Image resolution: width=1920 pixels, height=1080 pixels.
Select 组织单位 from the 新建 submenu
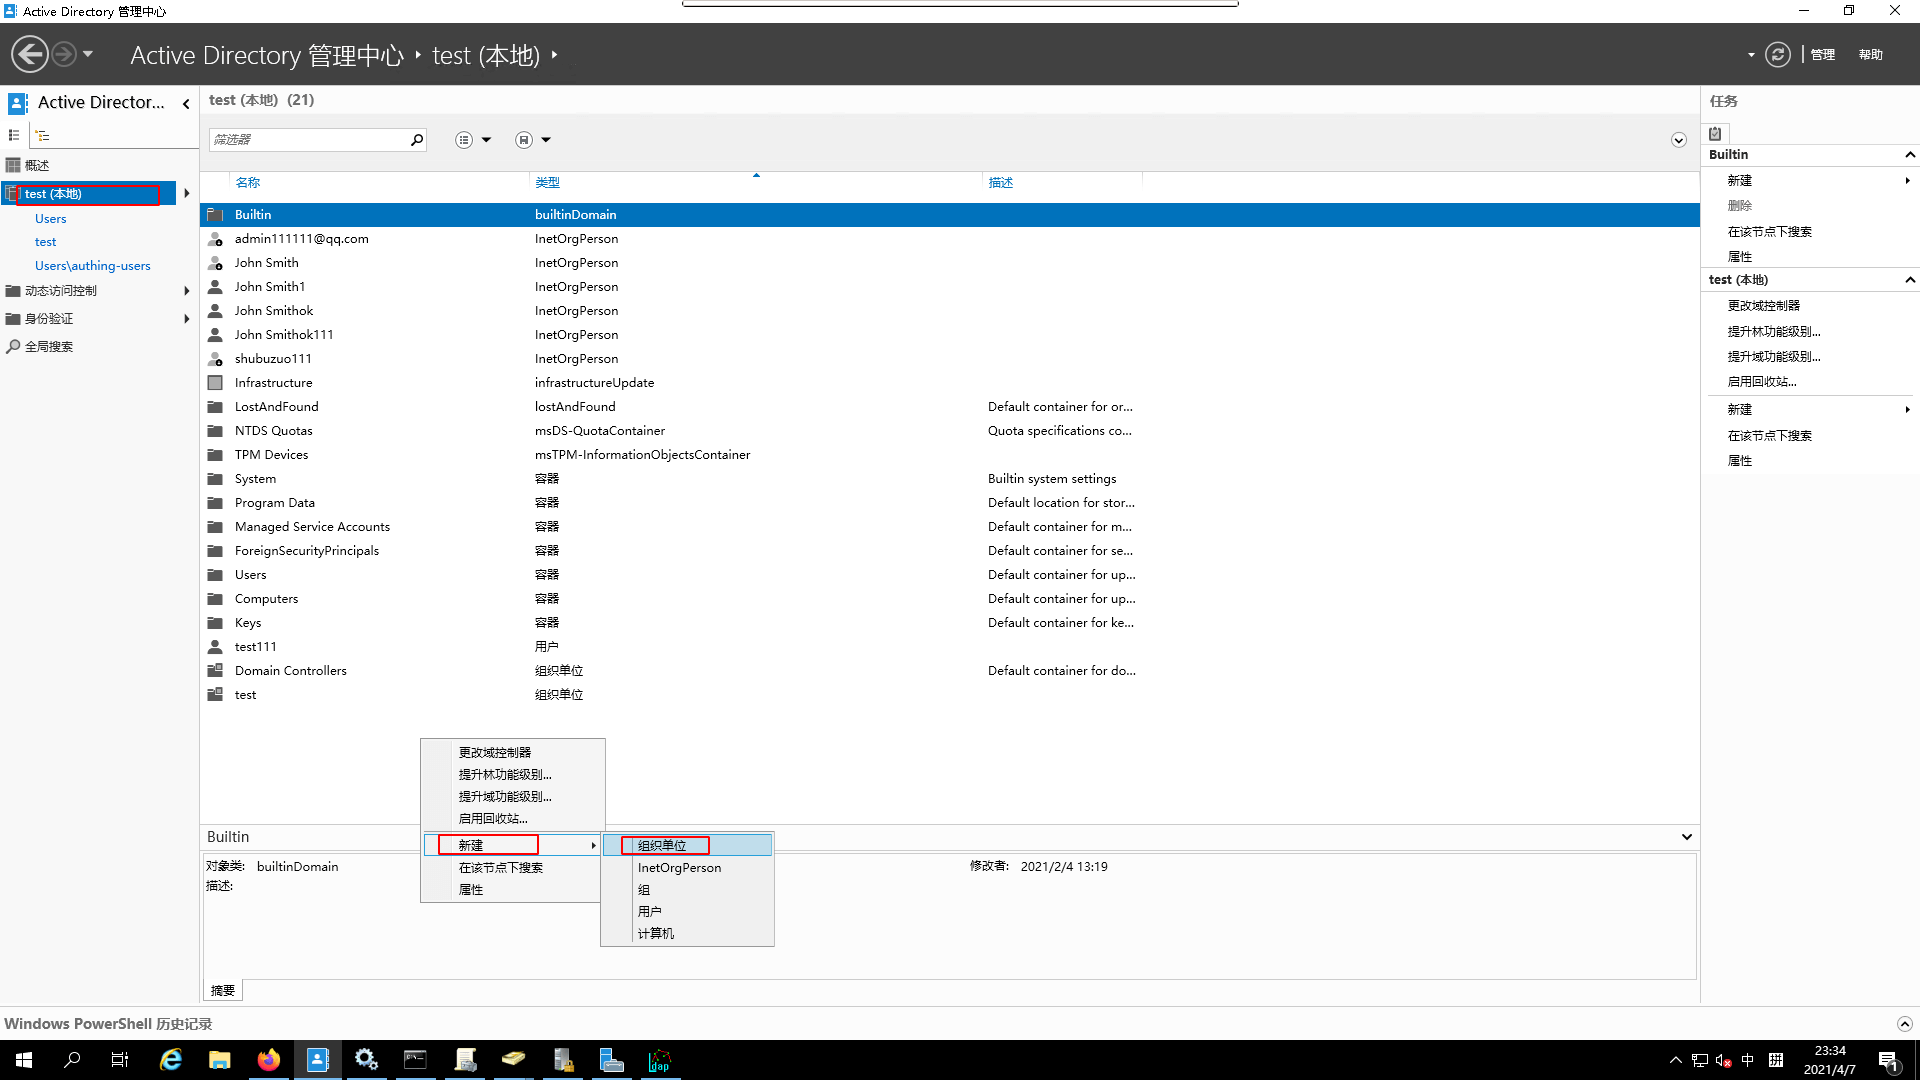tap(664, 845)
